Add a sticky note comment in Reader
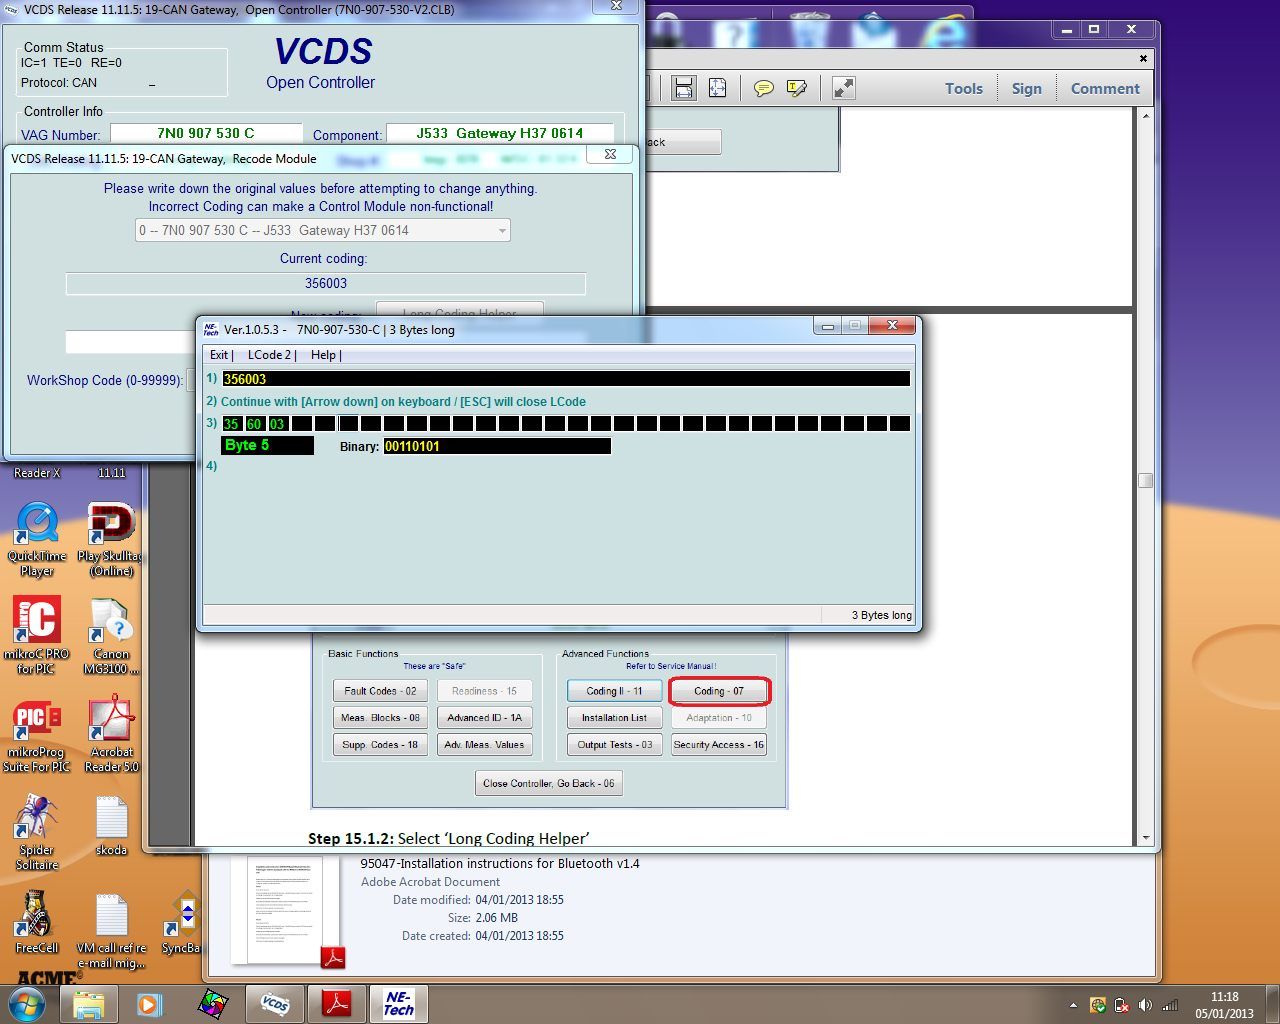The height and width of the screenshot is (1024, 1280). point(764,88)
